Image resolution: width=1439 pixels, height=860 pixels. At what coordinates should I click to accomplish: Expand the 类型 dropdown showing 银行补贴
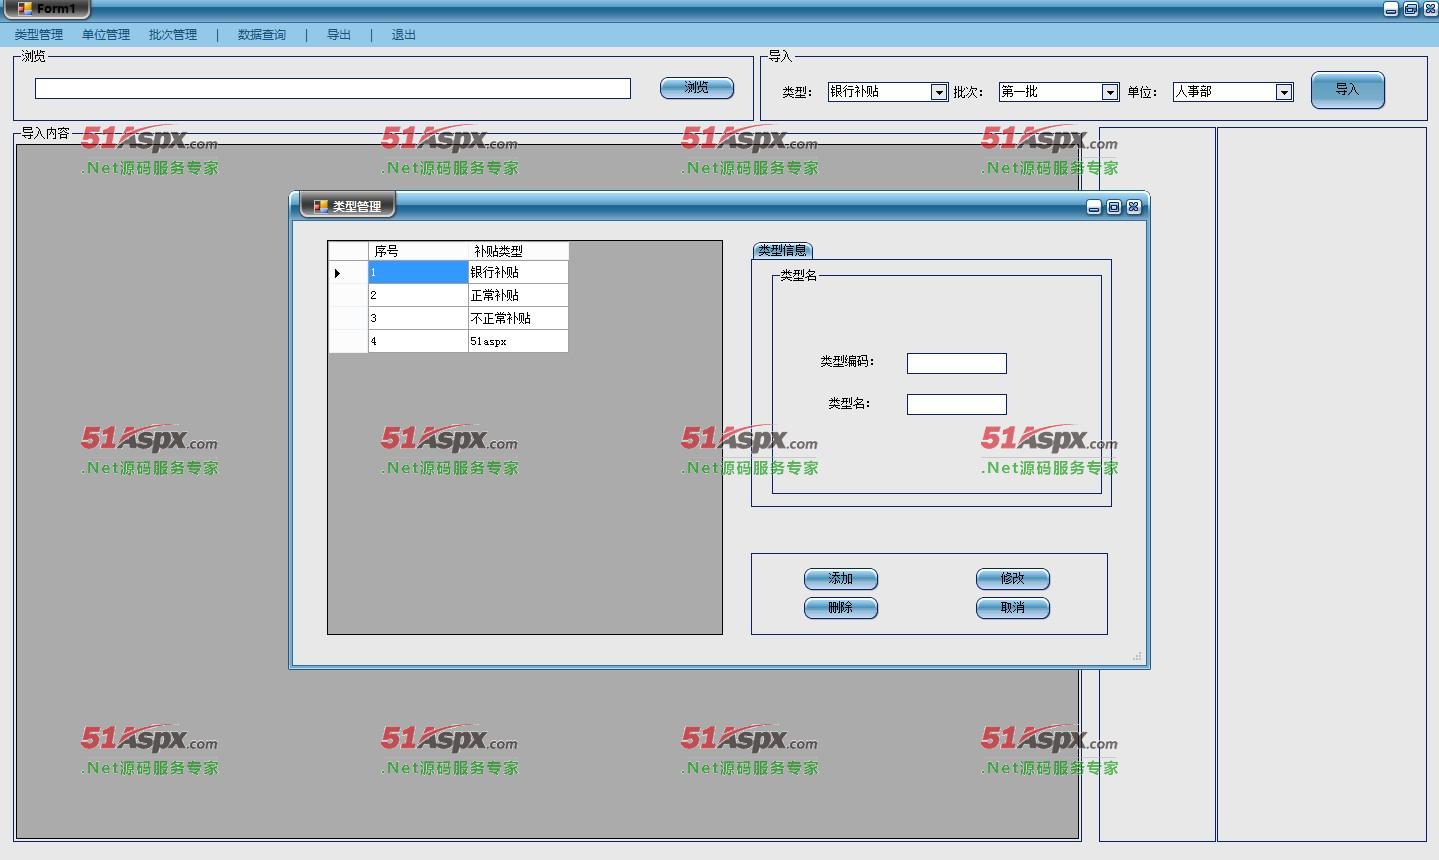point(938,92)
